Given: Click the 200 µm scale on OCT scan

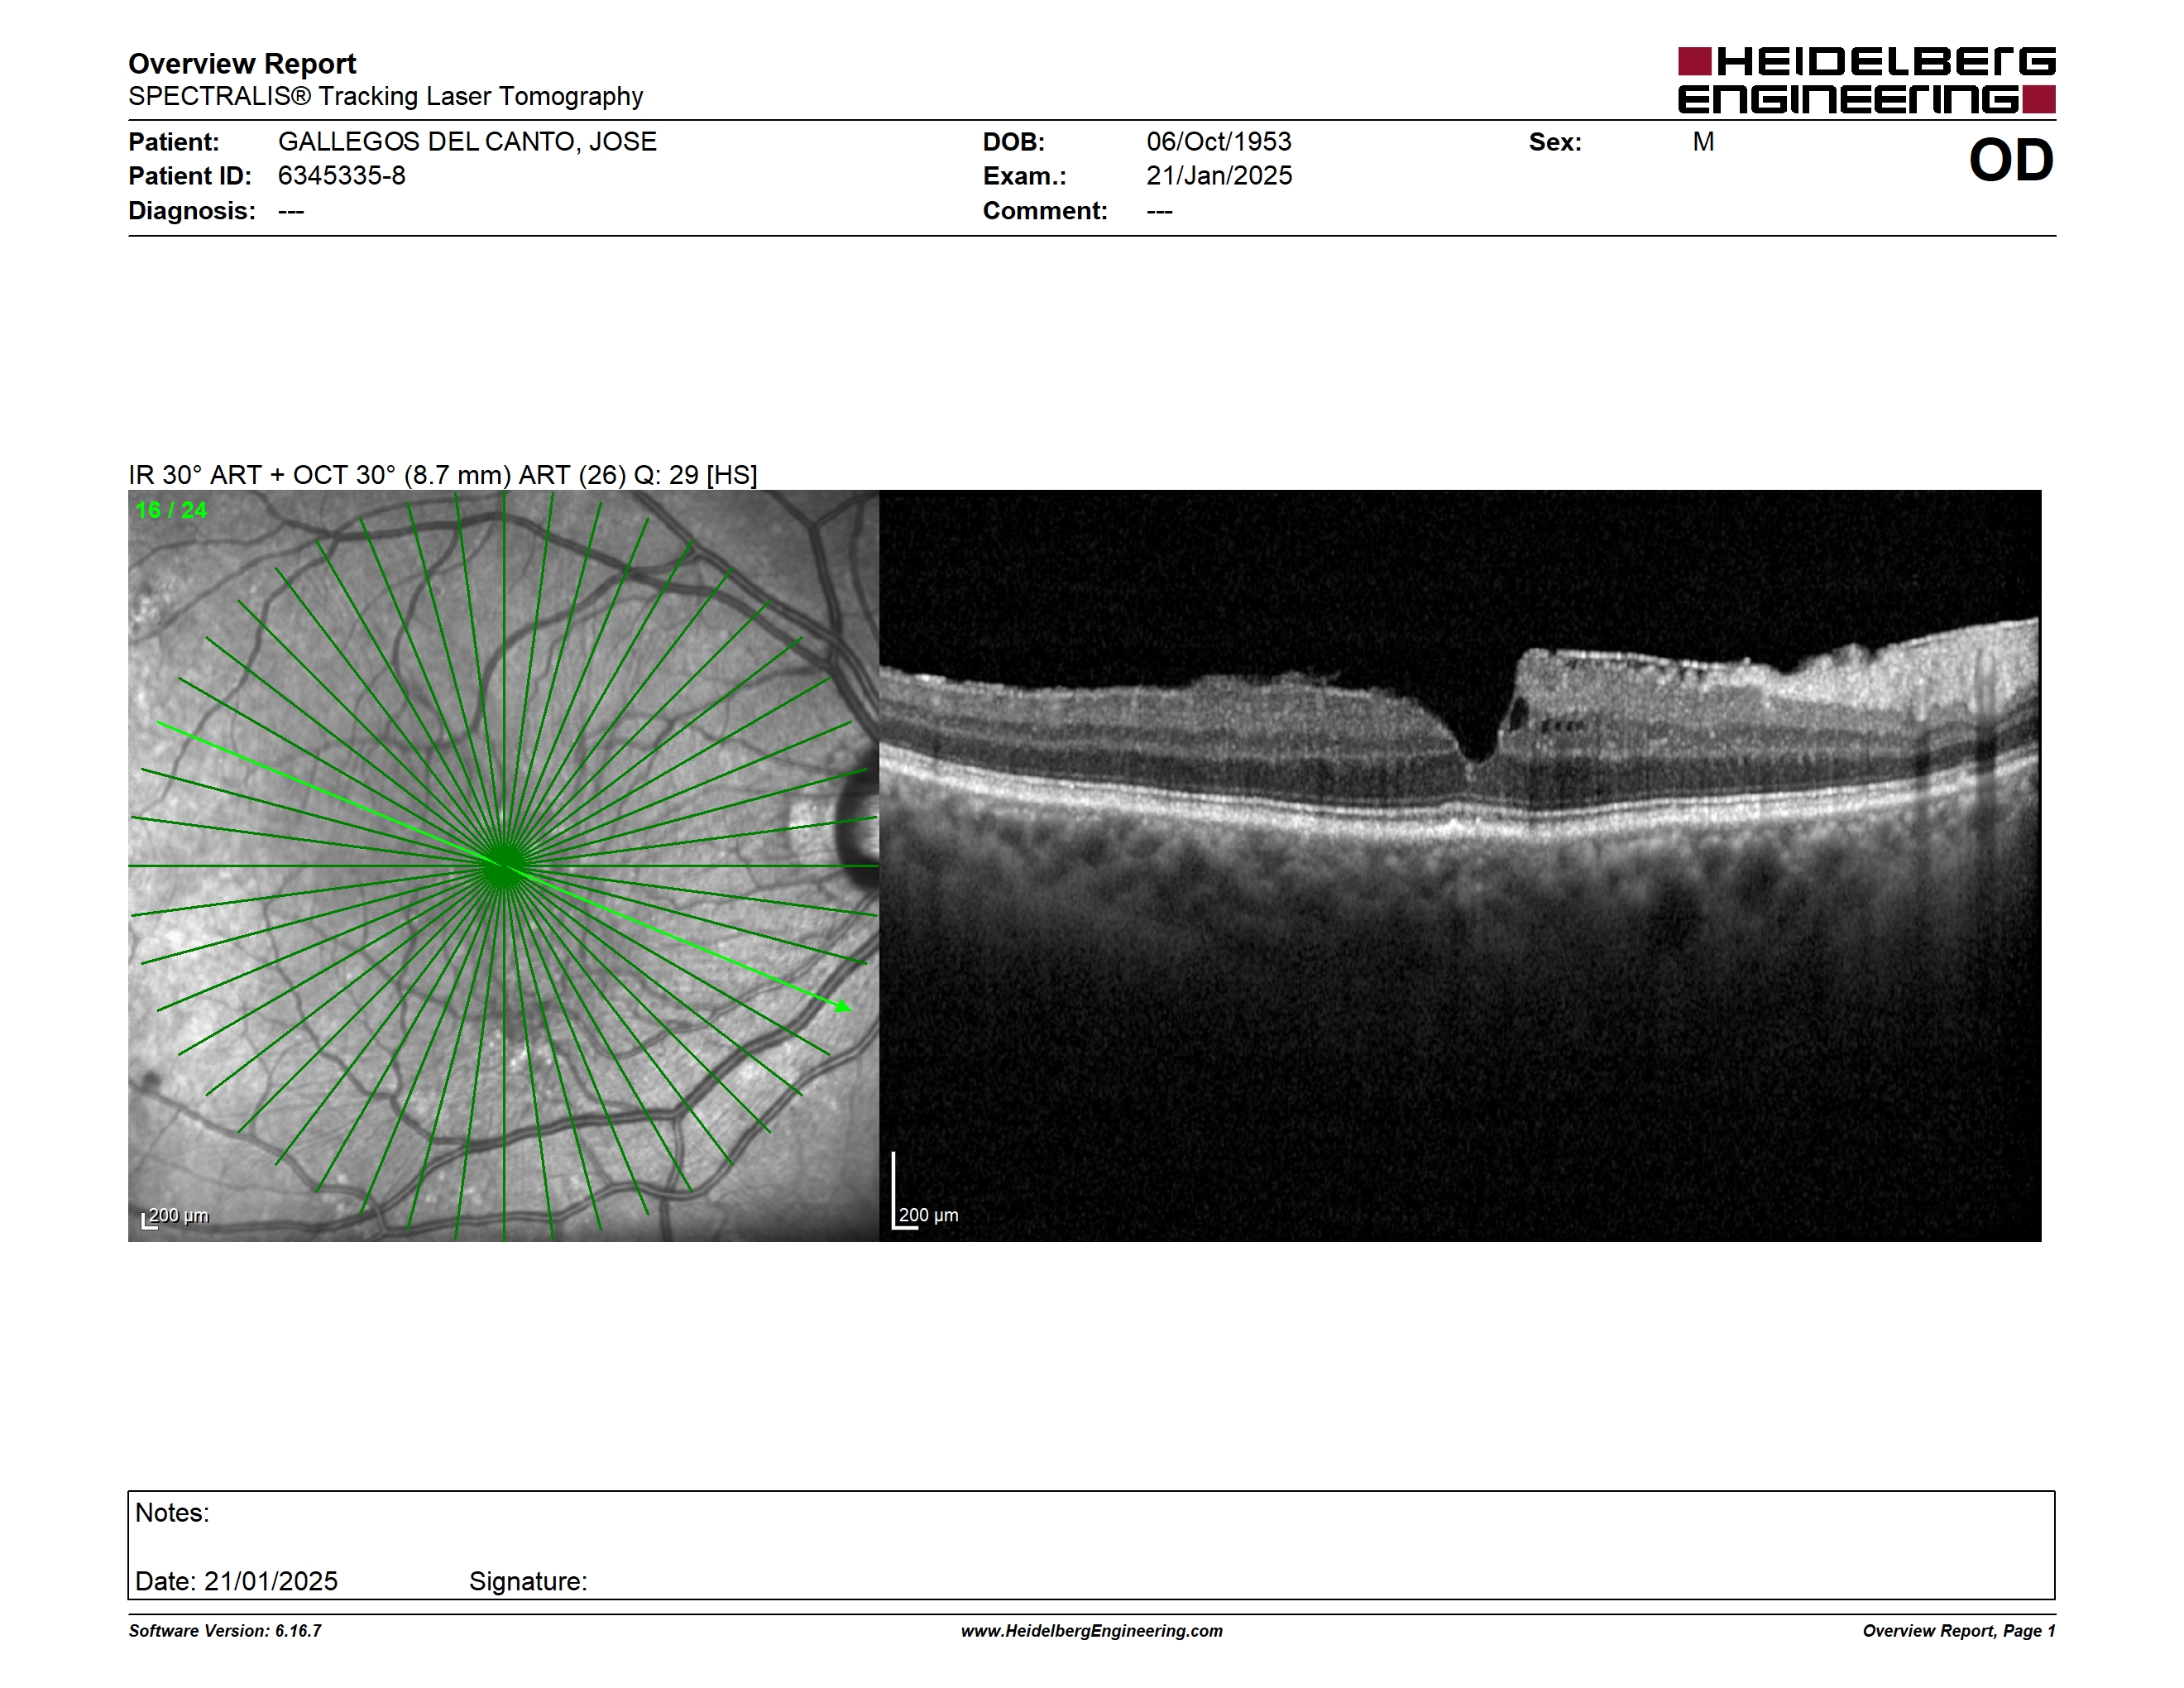Looking at the screenshot, I should [925, 1192].
